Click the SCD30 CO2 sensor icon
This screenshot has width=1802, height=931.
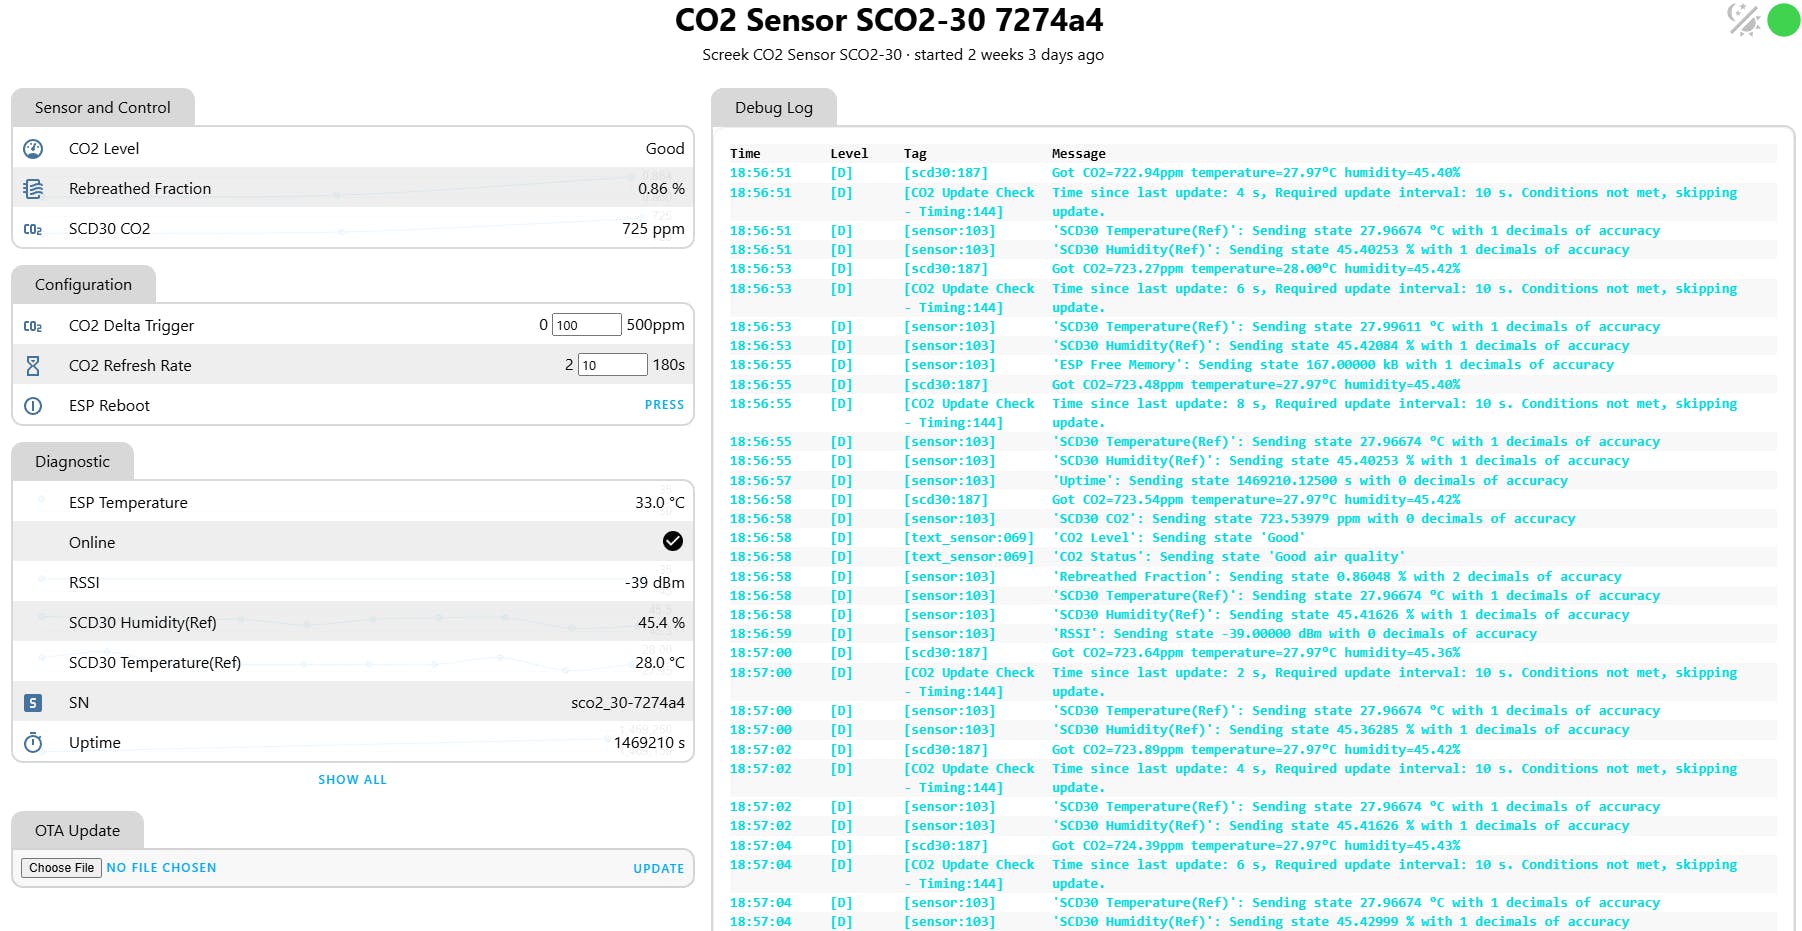[x=33, y=229]
